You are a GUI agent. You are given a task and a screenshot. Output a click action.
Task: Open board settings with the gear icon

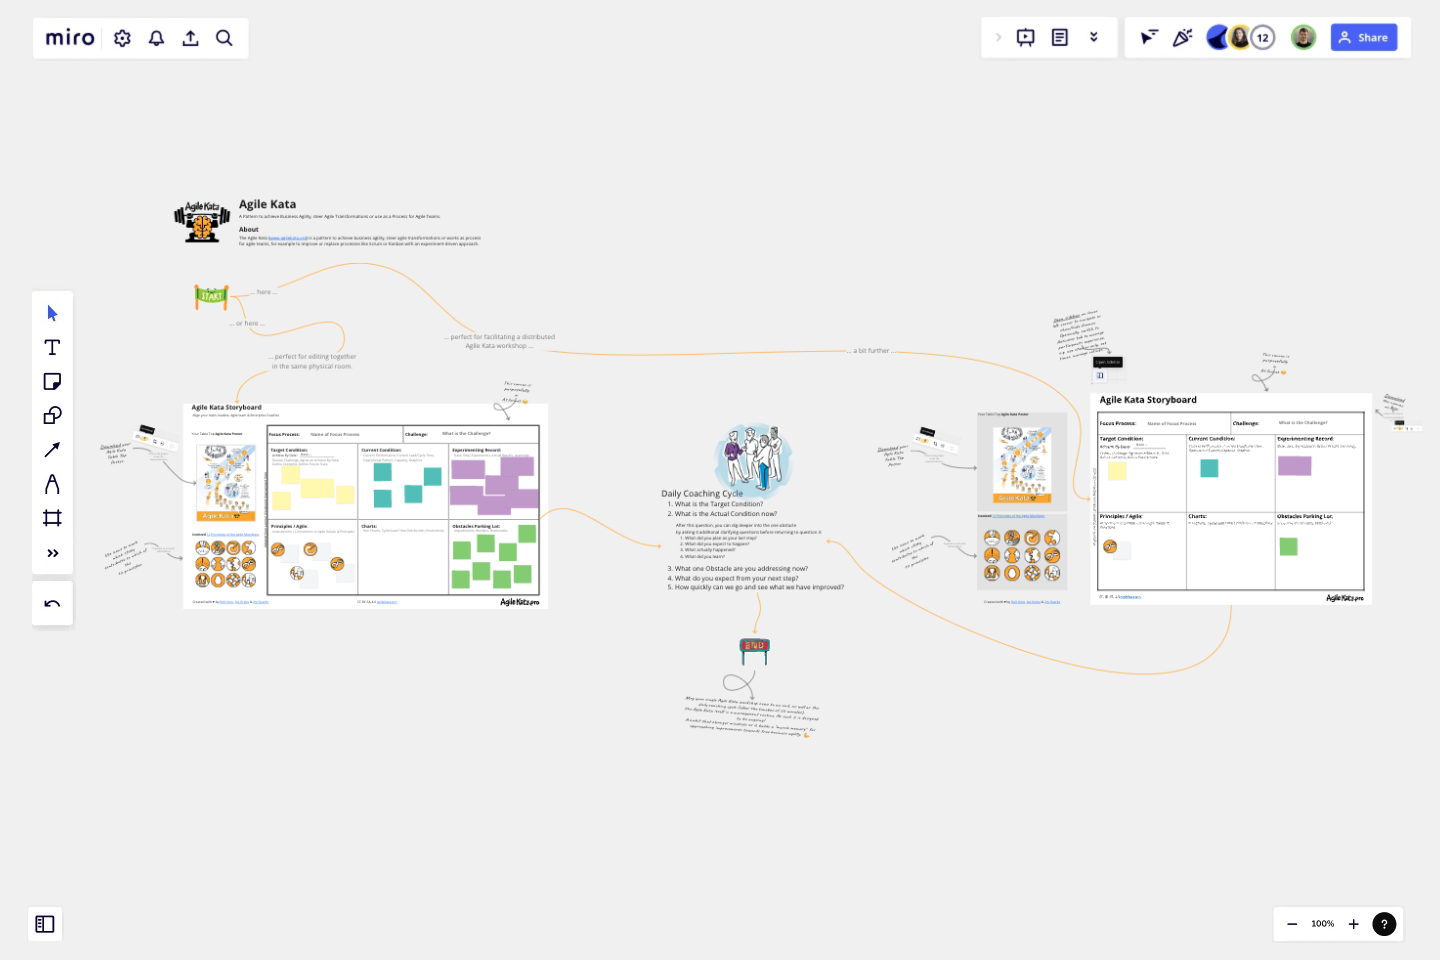(x=121, y=37)
